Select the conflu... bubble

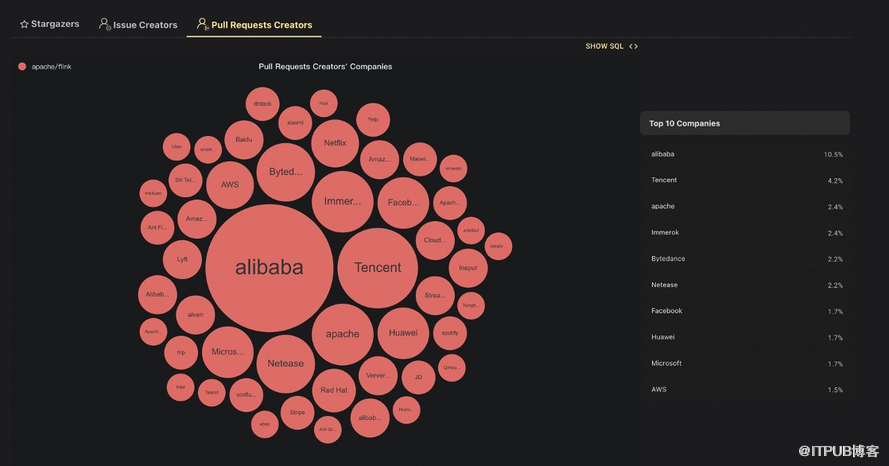click(246, 395)
